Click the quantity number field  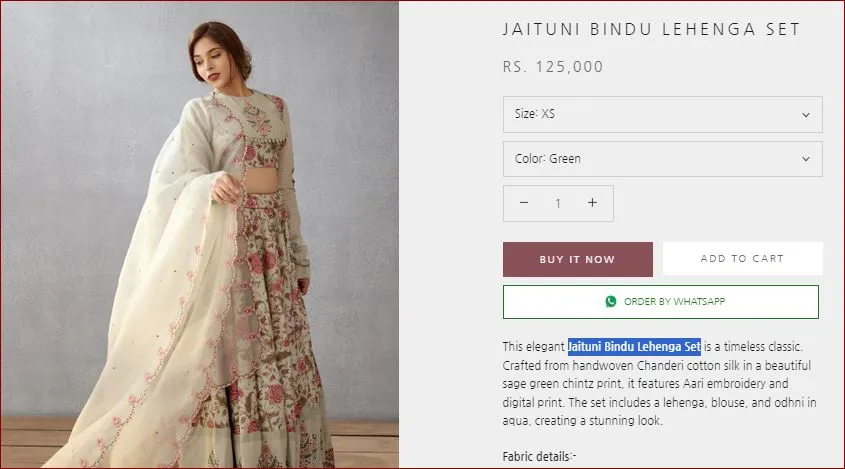coord(558,203)
